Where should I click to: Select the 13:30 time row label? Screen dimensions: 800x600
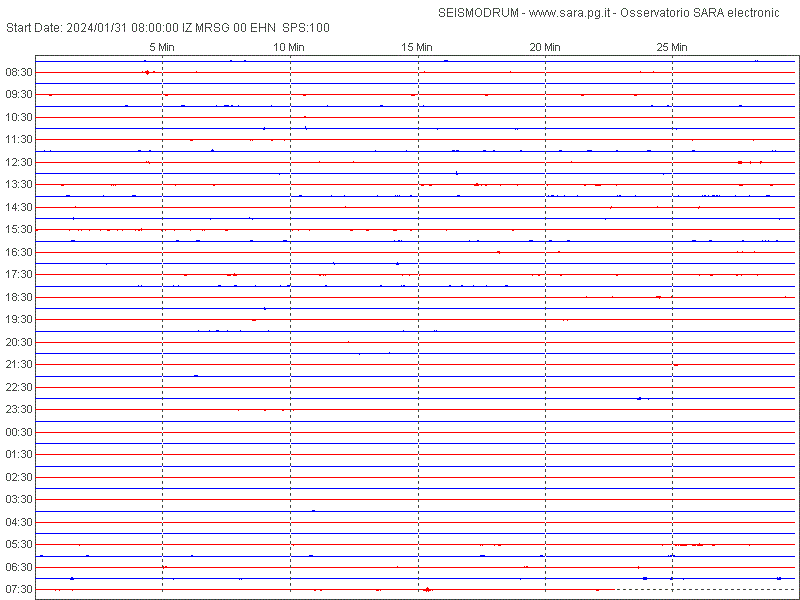[x=19, y=185]
